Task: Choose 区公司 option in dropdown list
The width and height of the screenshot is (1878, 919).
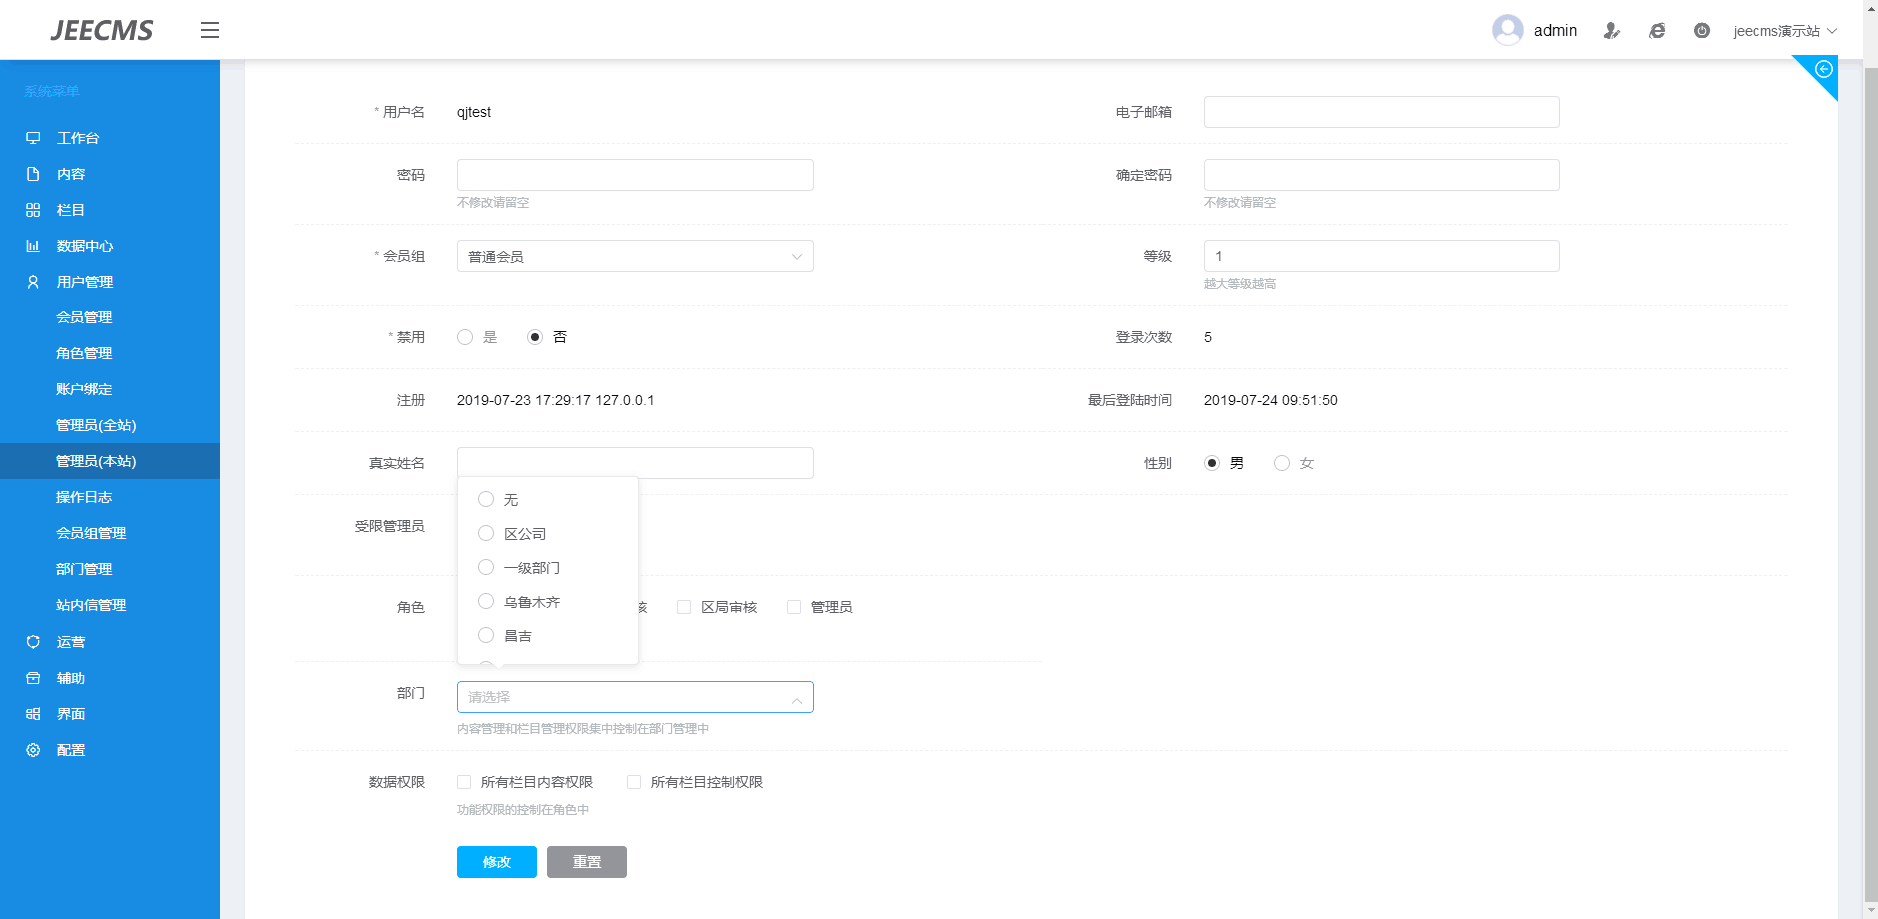Action: (x=548, y=533)
